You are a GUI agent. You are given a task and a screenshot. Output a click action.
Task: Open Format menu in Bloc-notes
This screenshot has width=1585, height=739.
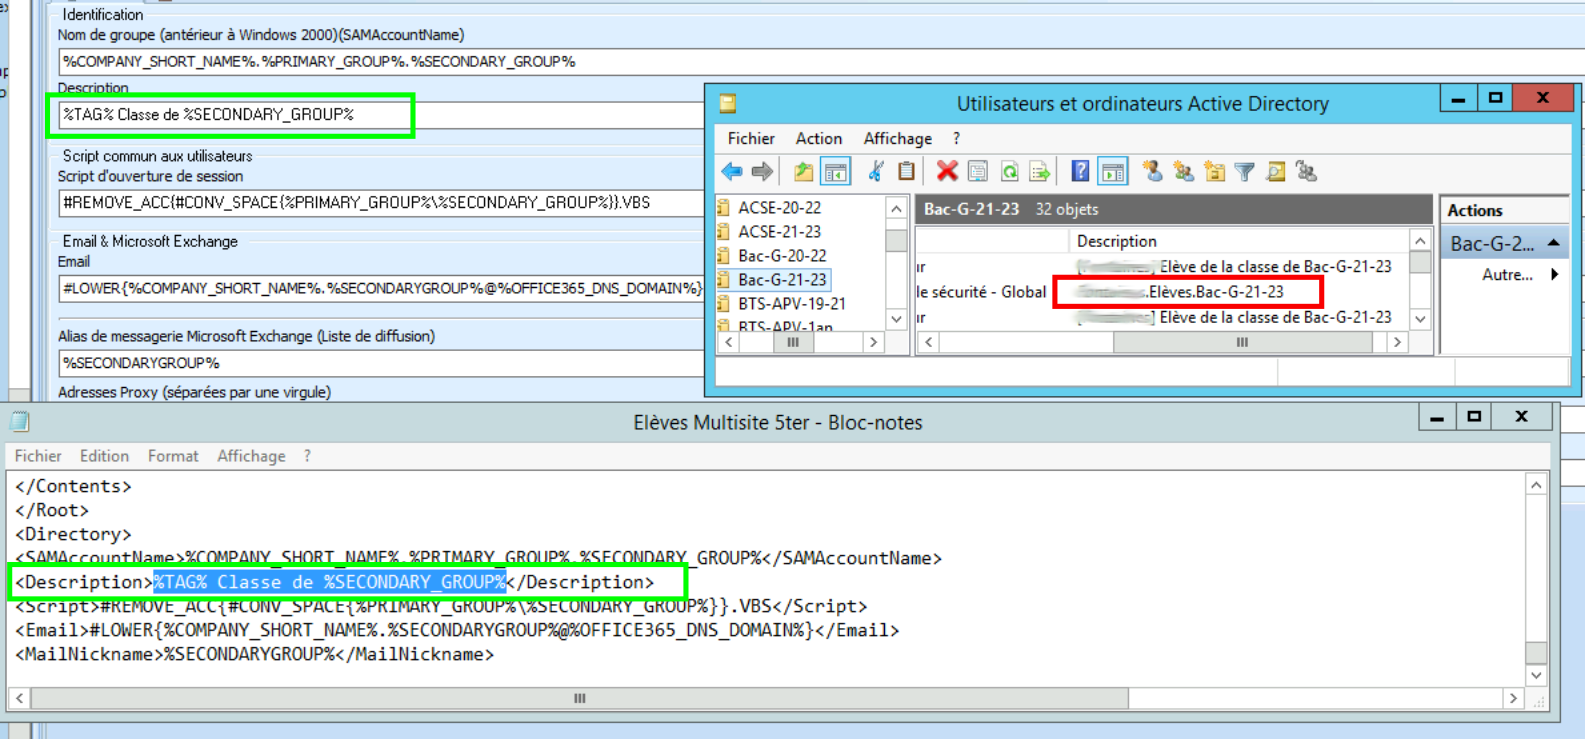[173, 456]
